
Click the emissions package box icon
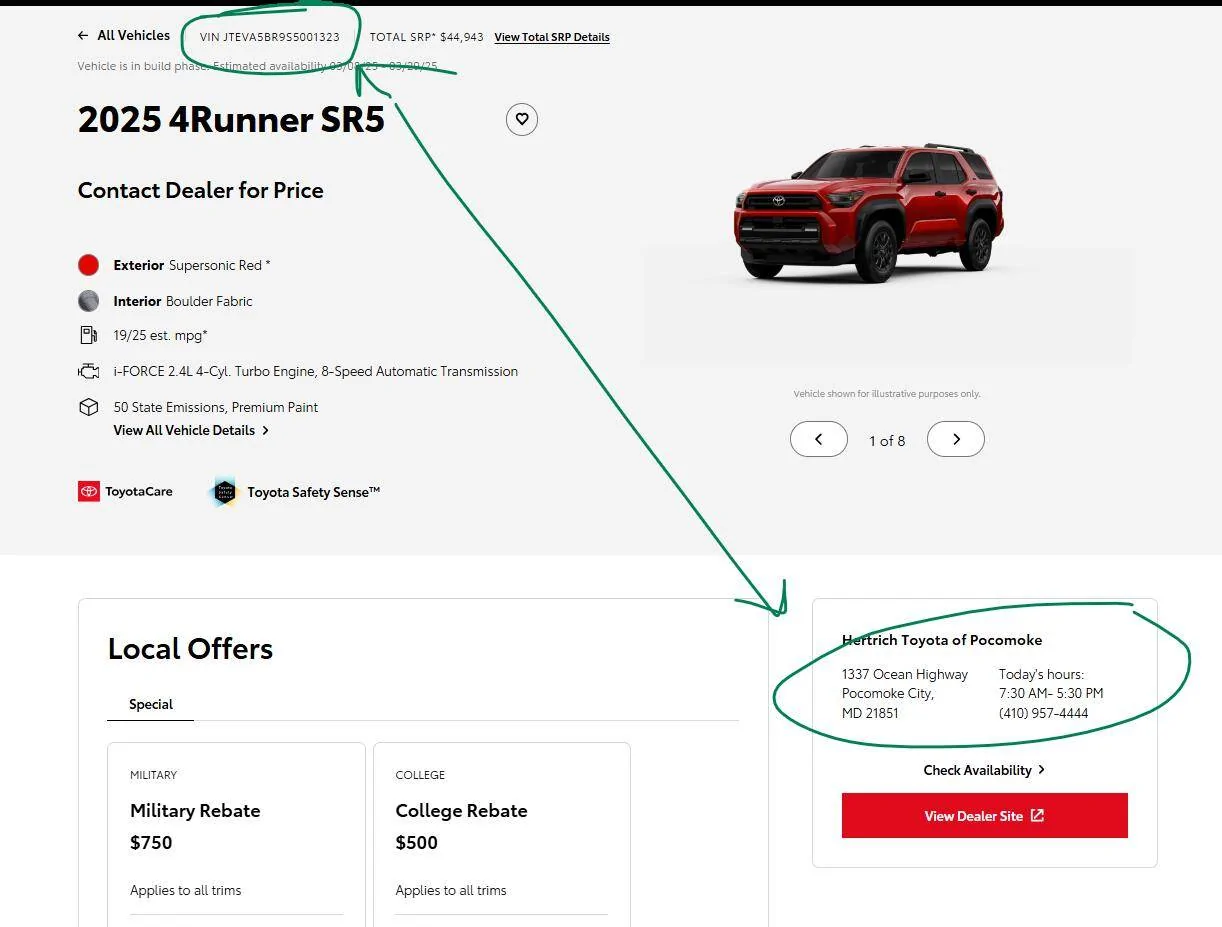[x=88, y=407]
